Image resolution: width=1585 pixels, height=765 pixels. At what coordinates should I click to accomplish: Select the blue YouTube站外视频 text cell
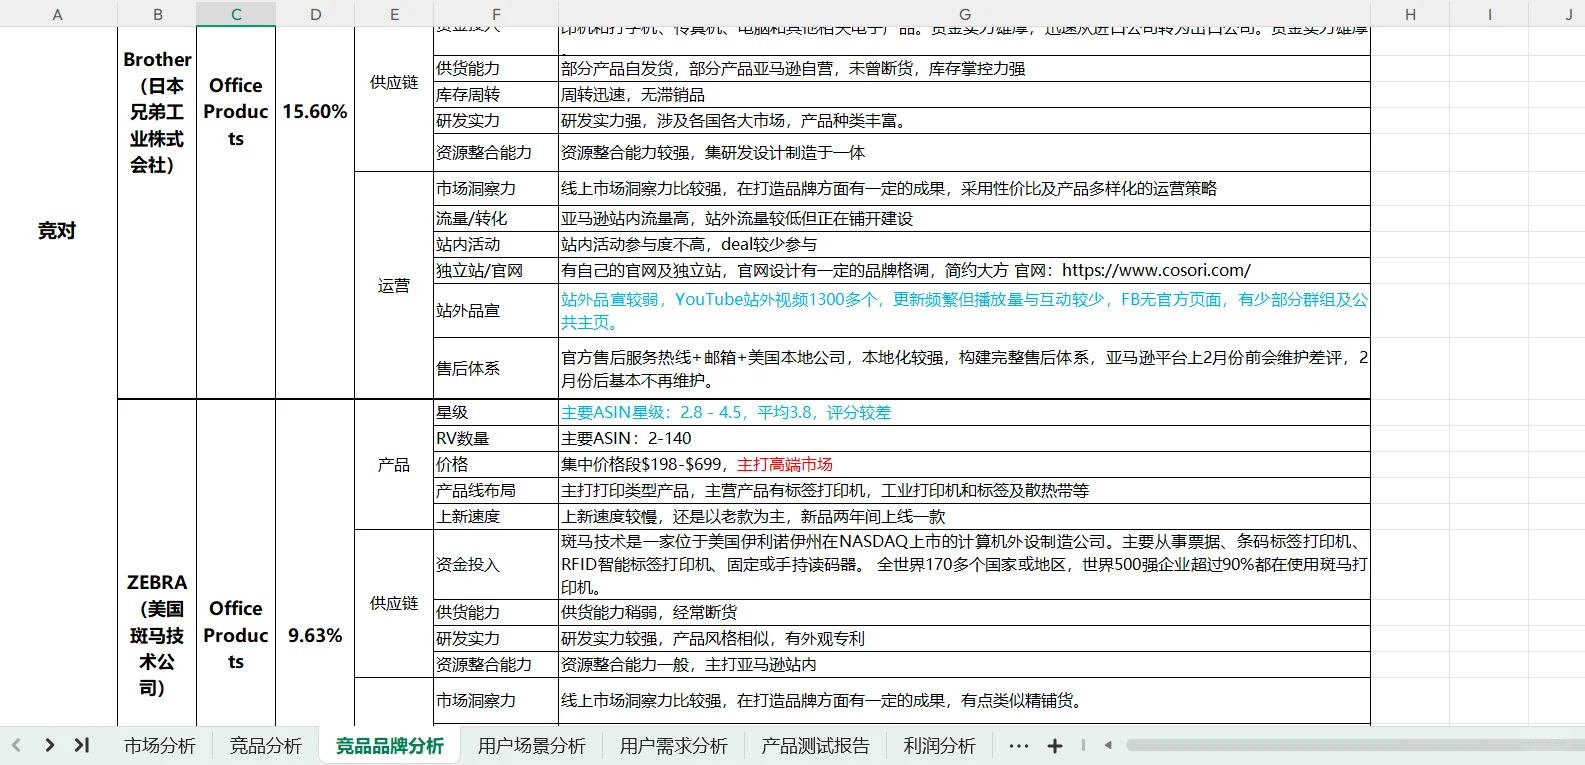(964, 311)
